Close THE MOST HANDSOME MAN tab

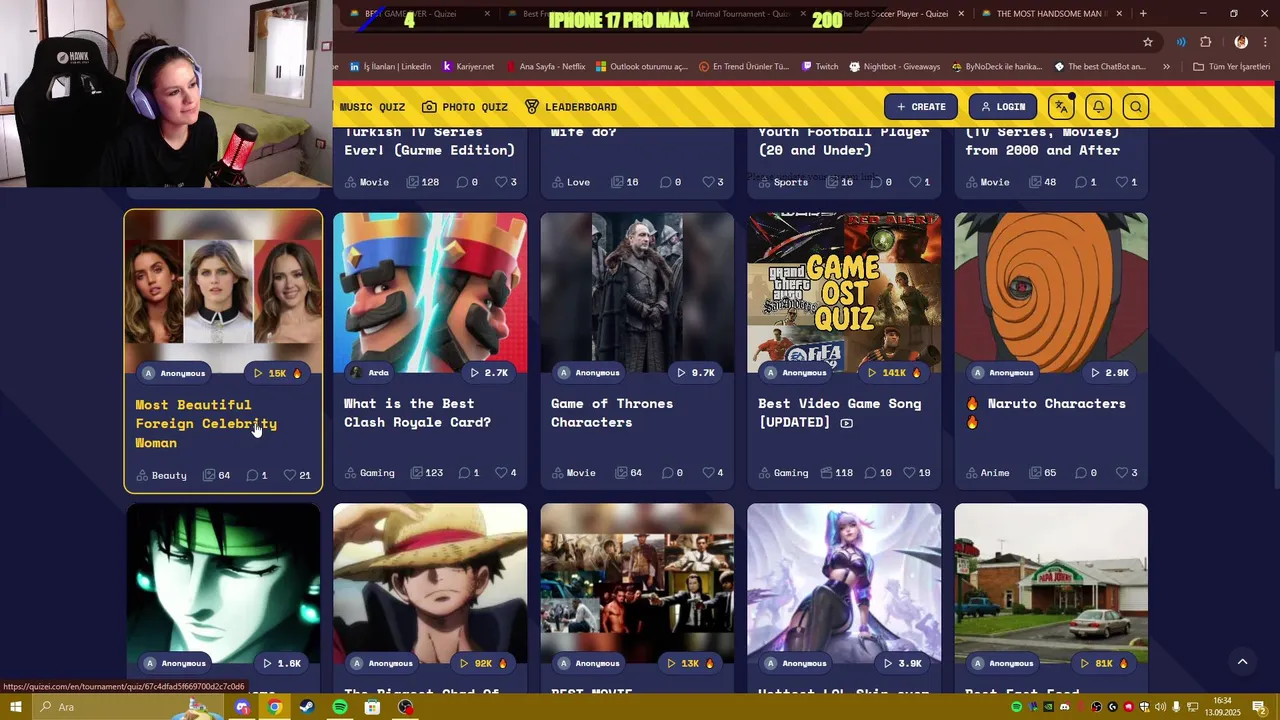tap(1119, 14)
